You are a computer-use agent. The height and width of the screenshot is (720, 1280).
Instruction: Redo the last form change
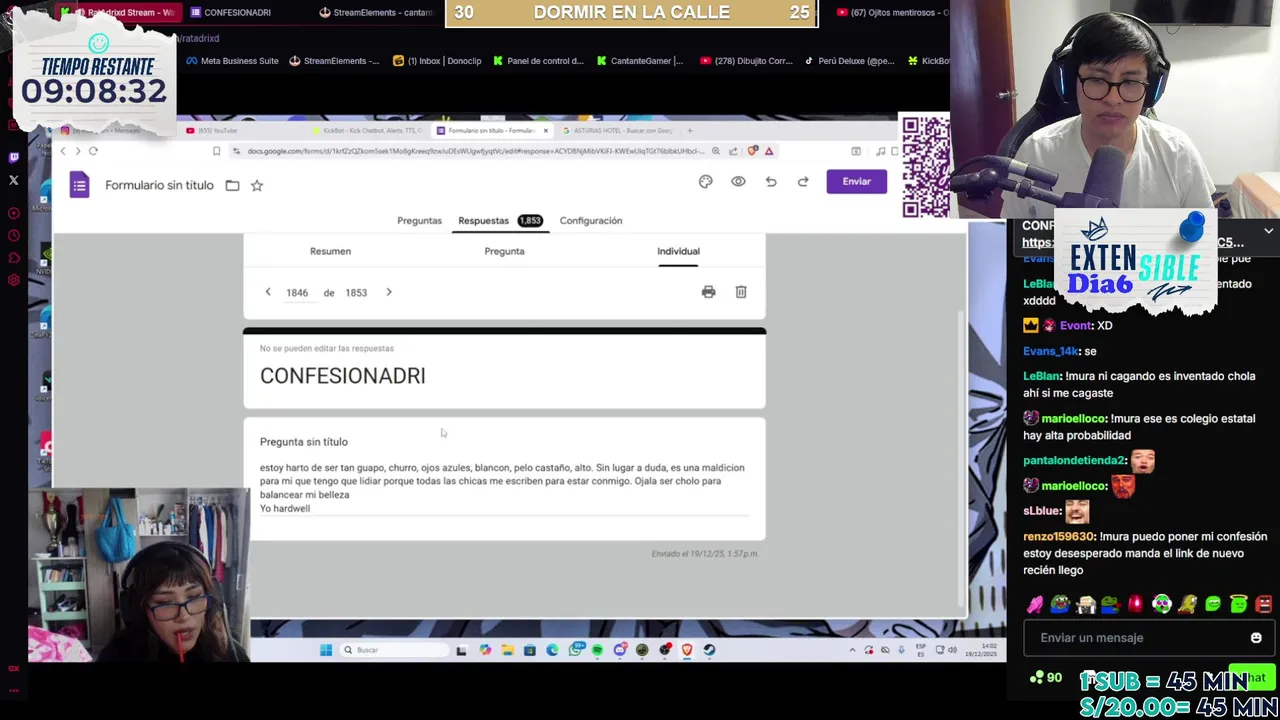(803, 181)
